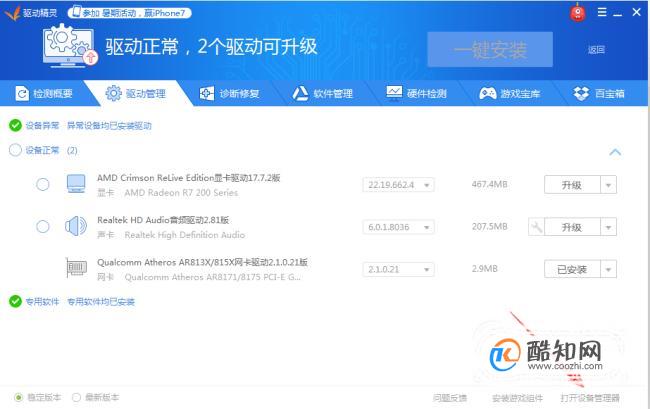Click the 设备正常 (2) label
Image resolution: width=650 pixels, height=409 pixels.
tap(51, 150)
